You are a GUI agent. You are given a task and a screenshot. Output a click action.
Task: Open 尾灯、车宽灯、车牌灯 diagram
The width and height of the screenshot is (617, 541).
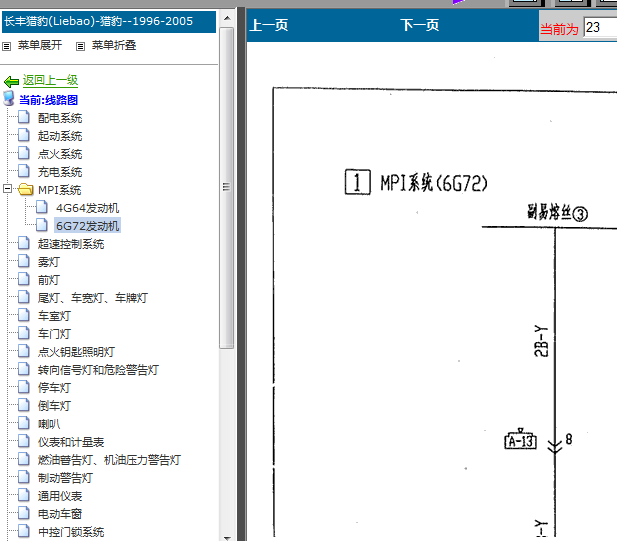92,298
